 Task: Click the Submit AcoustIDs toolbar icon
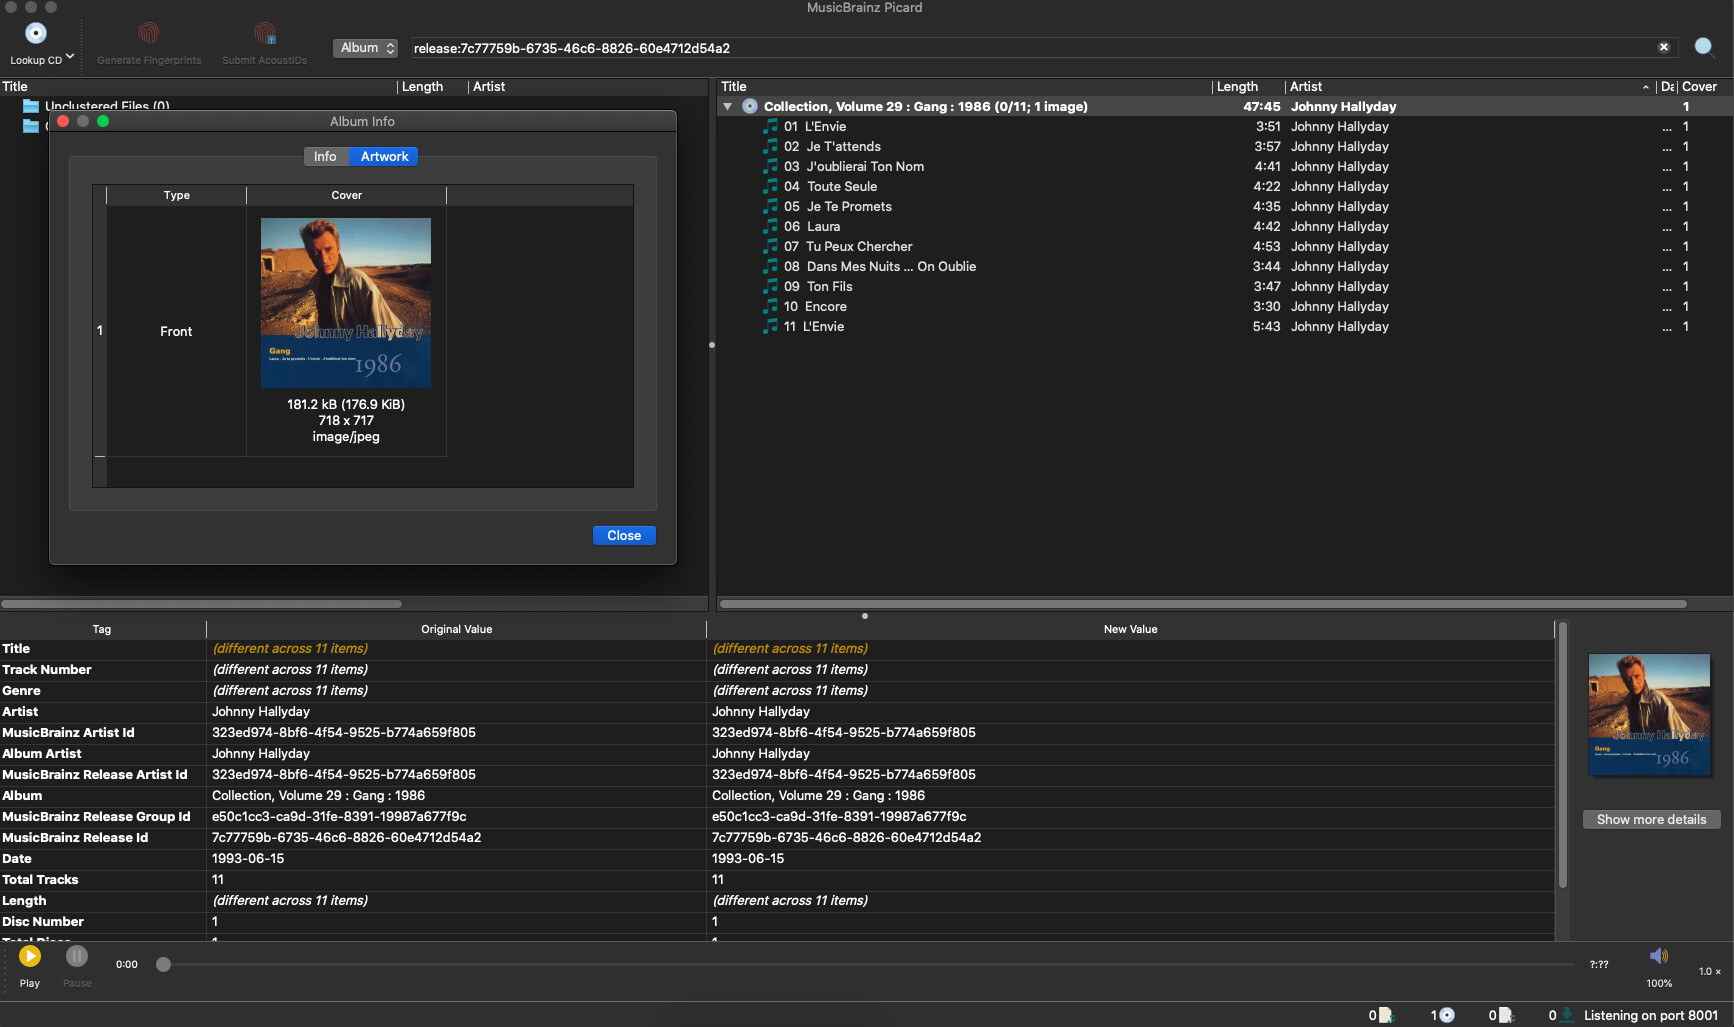[265, 34]
